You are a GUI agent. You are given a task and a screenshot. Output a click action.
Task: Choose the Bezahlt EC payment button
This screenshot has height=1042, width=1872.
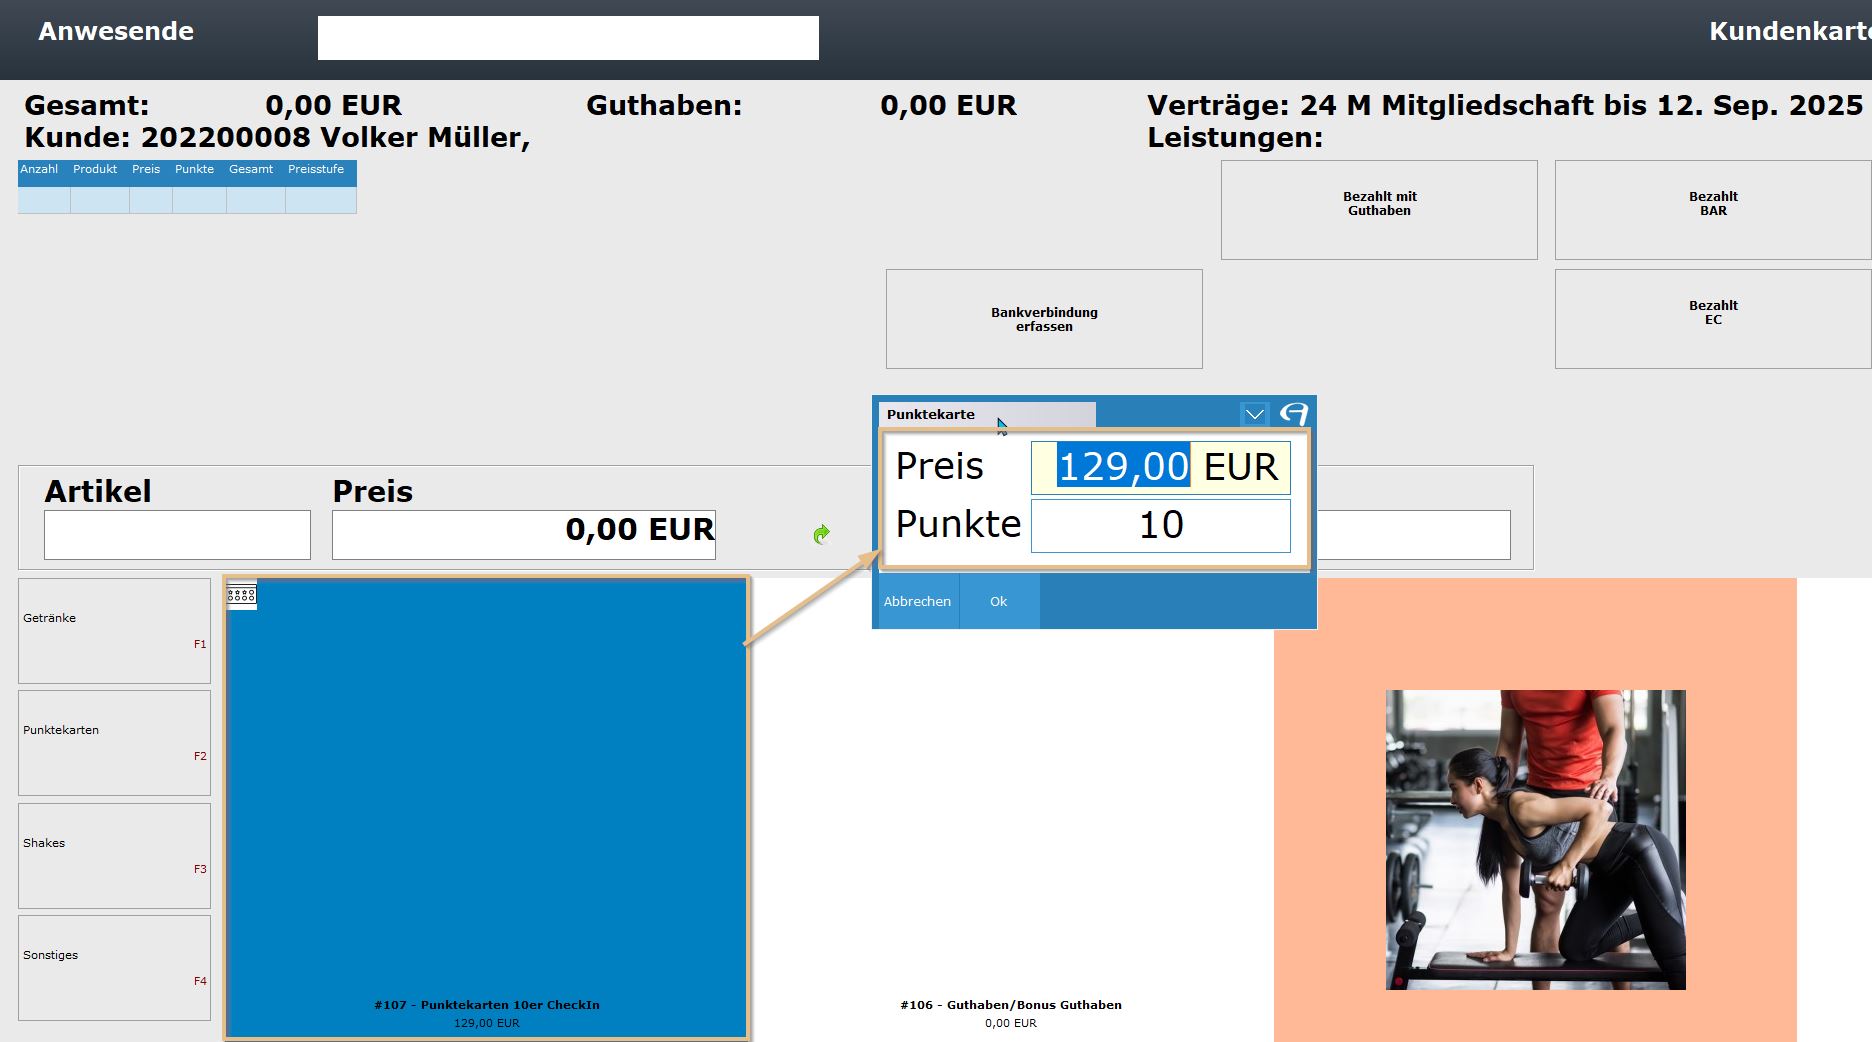[1713, 319]
